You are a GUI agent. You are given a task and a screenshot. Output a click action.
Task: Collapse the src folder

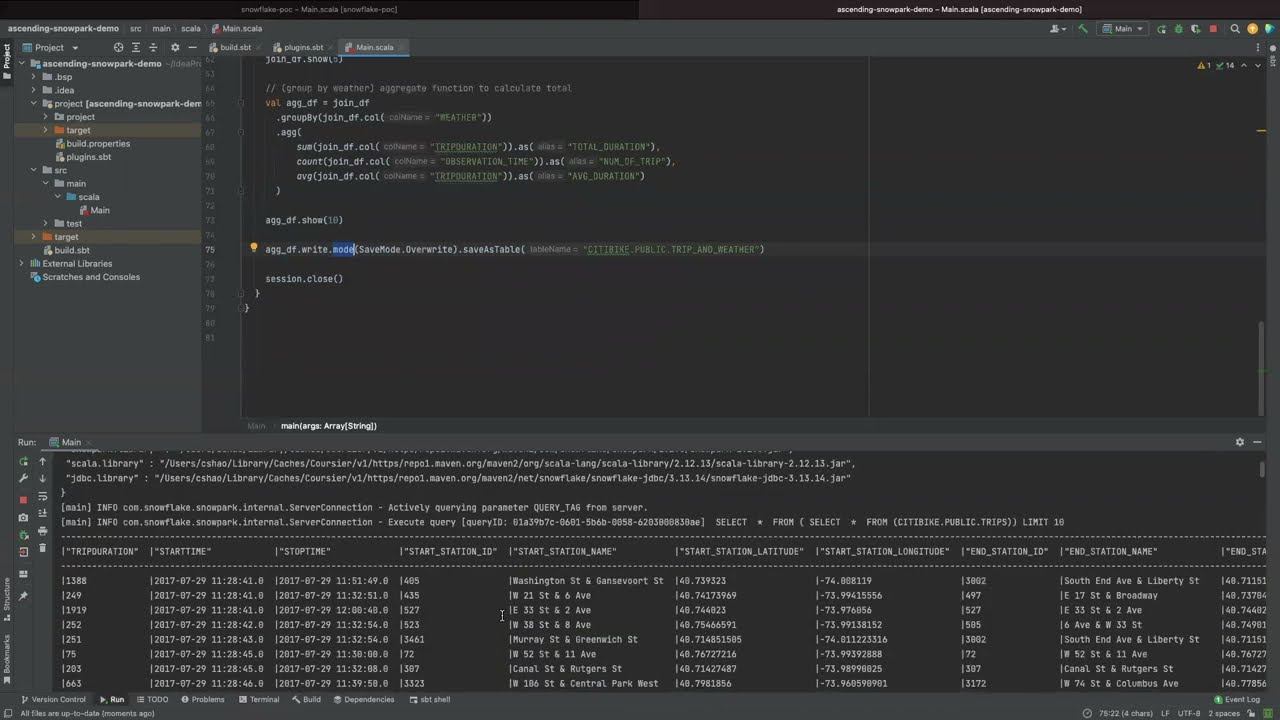[33, 170]
